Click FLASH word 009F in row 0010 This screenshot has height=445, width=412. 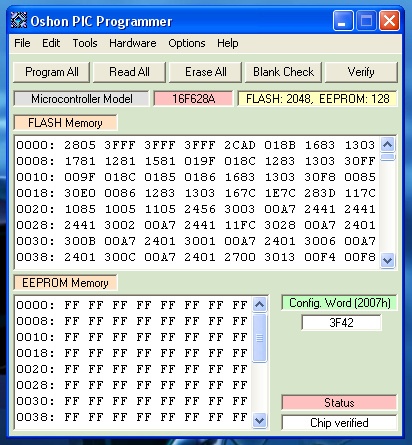[80, 177]
